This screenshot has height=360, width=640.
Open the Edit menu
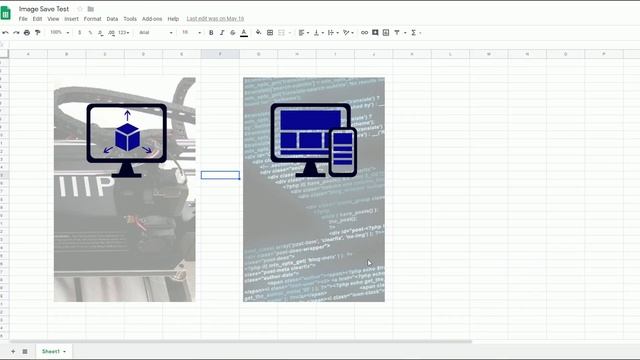pyautogui.click(x=37, y=19)
